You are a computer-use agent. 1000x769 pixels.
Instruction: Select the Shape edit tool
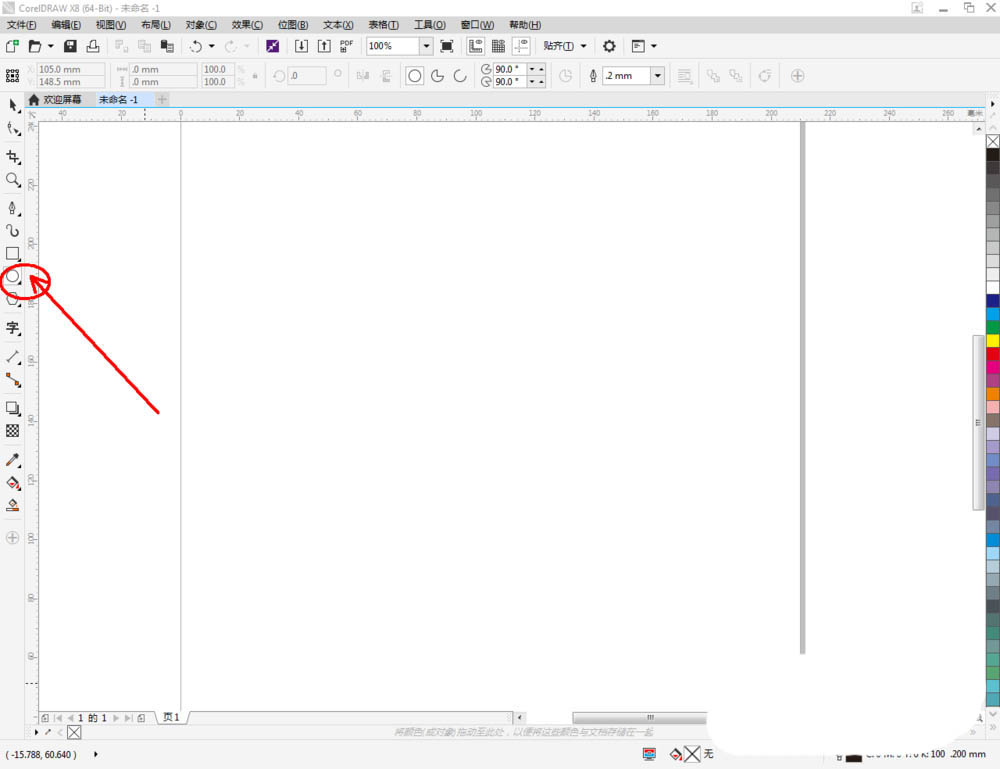click(x=13, y=129)
